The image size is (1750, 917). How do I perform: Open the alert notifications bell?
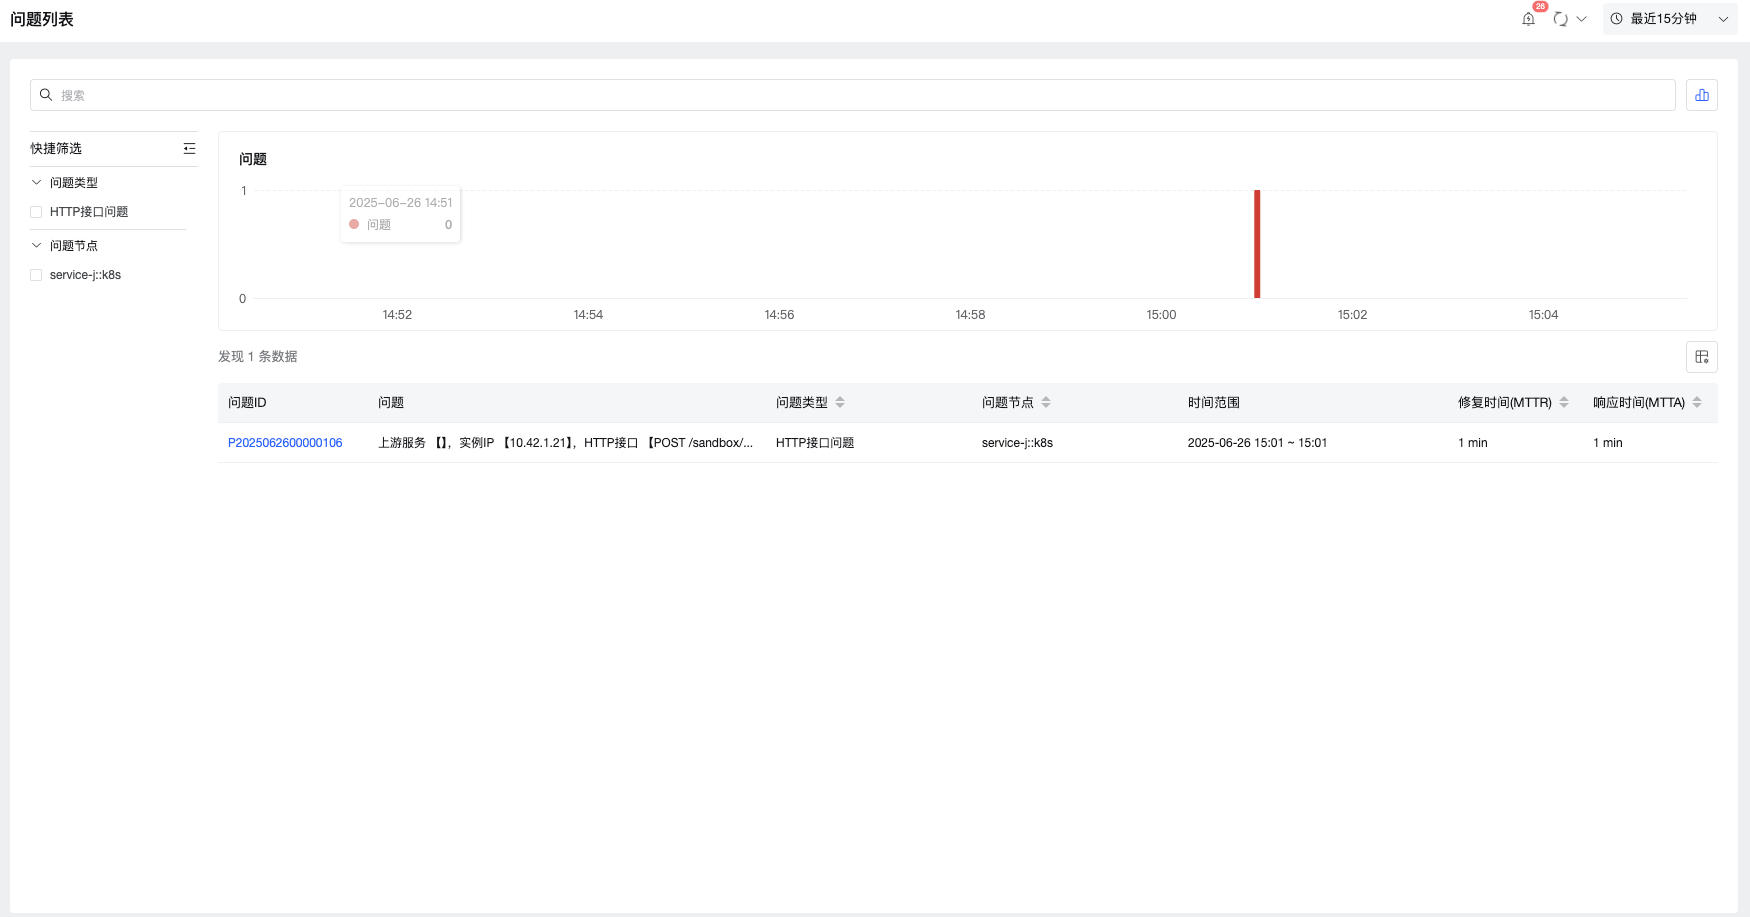(x=1528, y=19)
